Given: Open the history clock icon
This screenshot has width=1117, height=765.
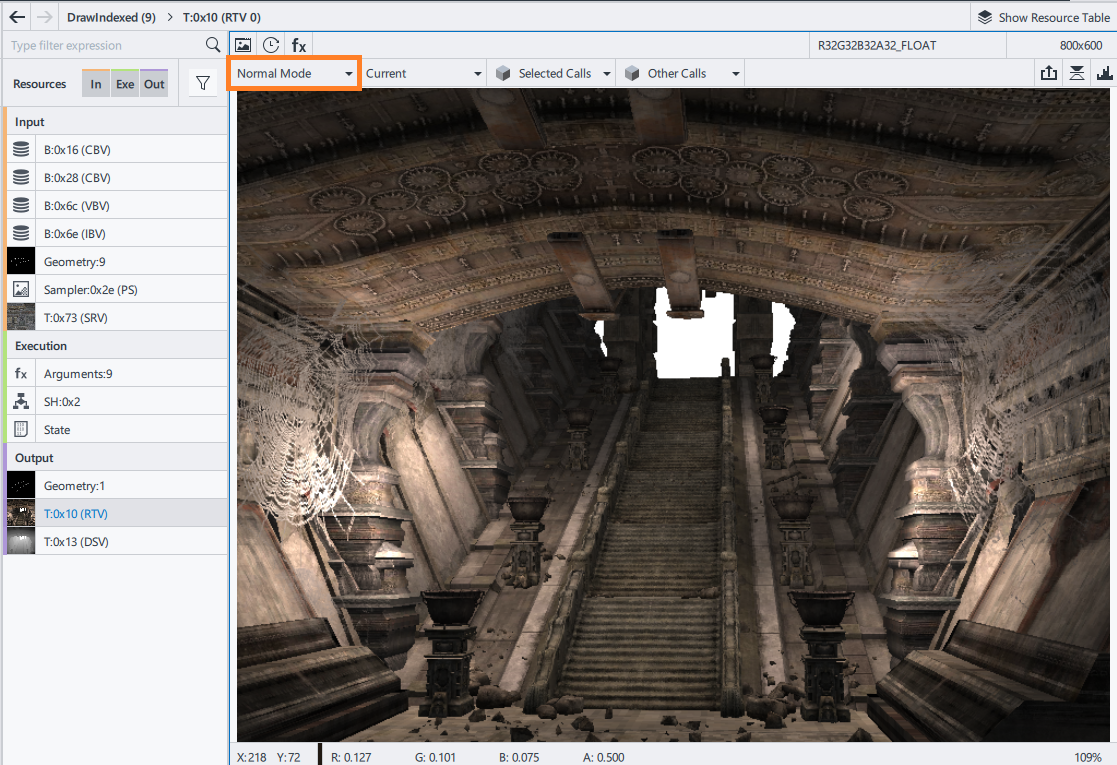Looking at the screenshot, I should tap(271, 45).
